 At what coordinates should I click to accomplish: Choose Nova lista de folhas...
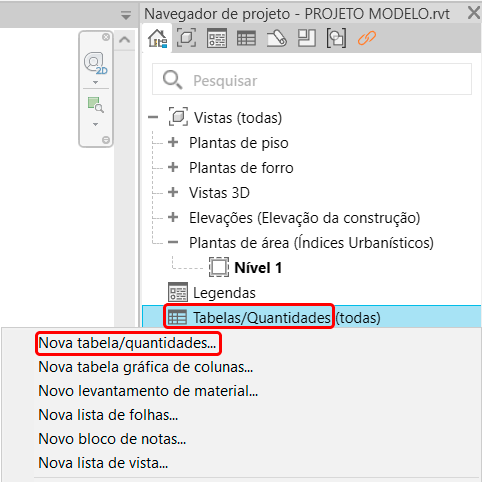coord(108,415)
